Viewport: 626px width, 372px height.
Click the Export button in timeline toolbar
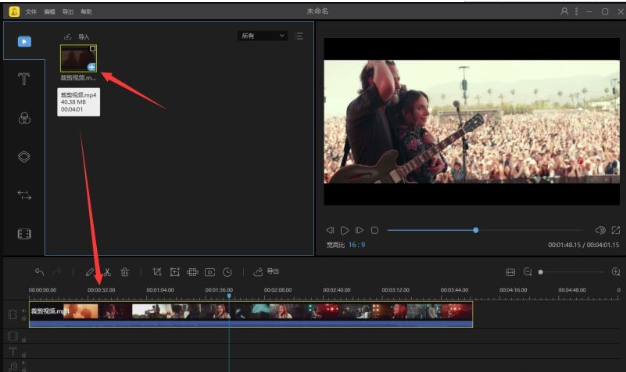(266, 272)
